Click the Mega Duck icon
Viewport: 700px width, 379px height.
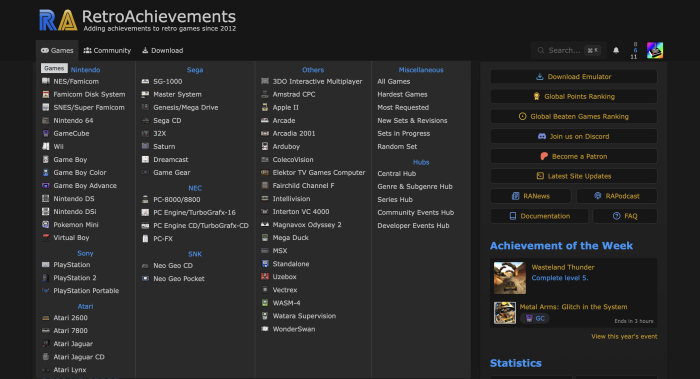click(265, 237)
